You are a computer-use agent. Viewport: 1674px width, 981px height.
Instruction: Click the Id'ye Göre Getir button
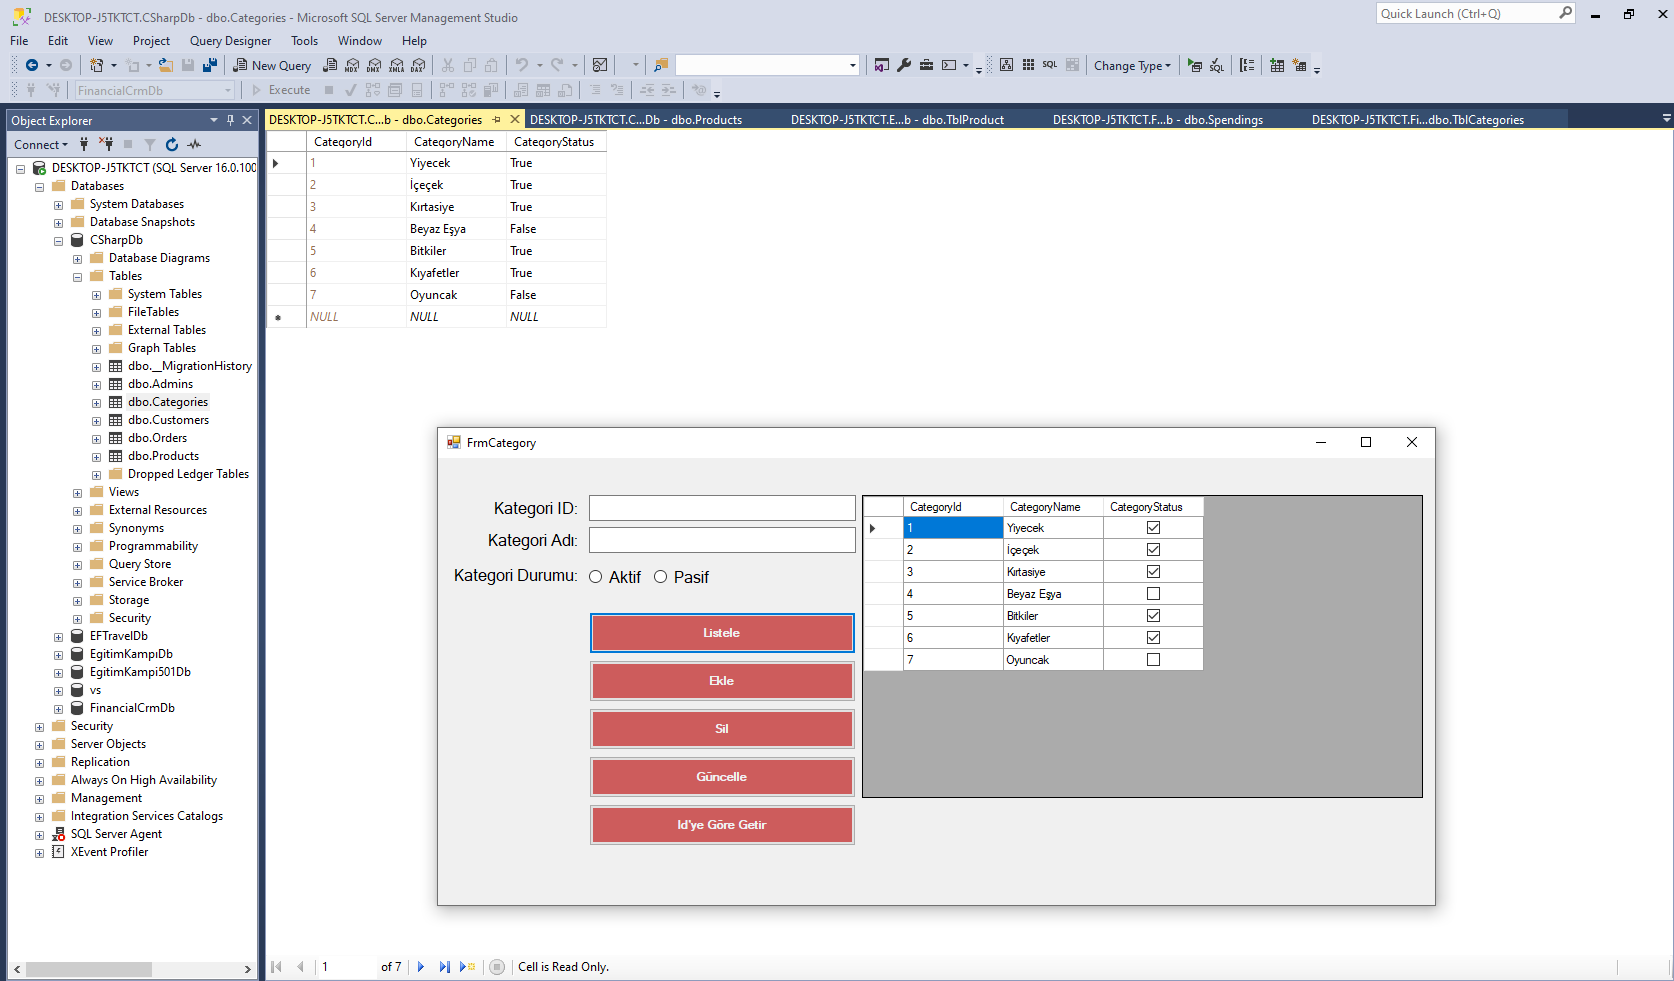coord(722,825)
